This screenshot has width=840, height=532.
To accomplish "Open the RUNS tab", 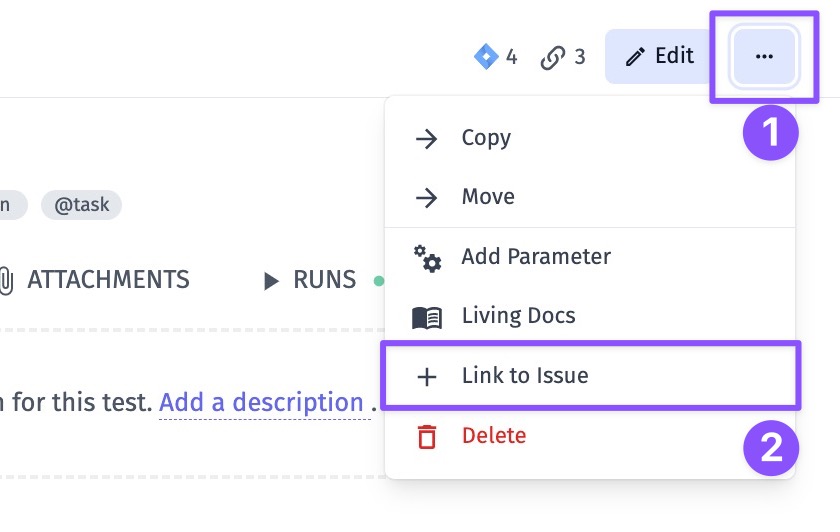I will point(323,280).
